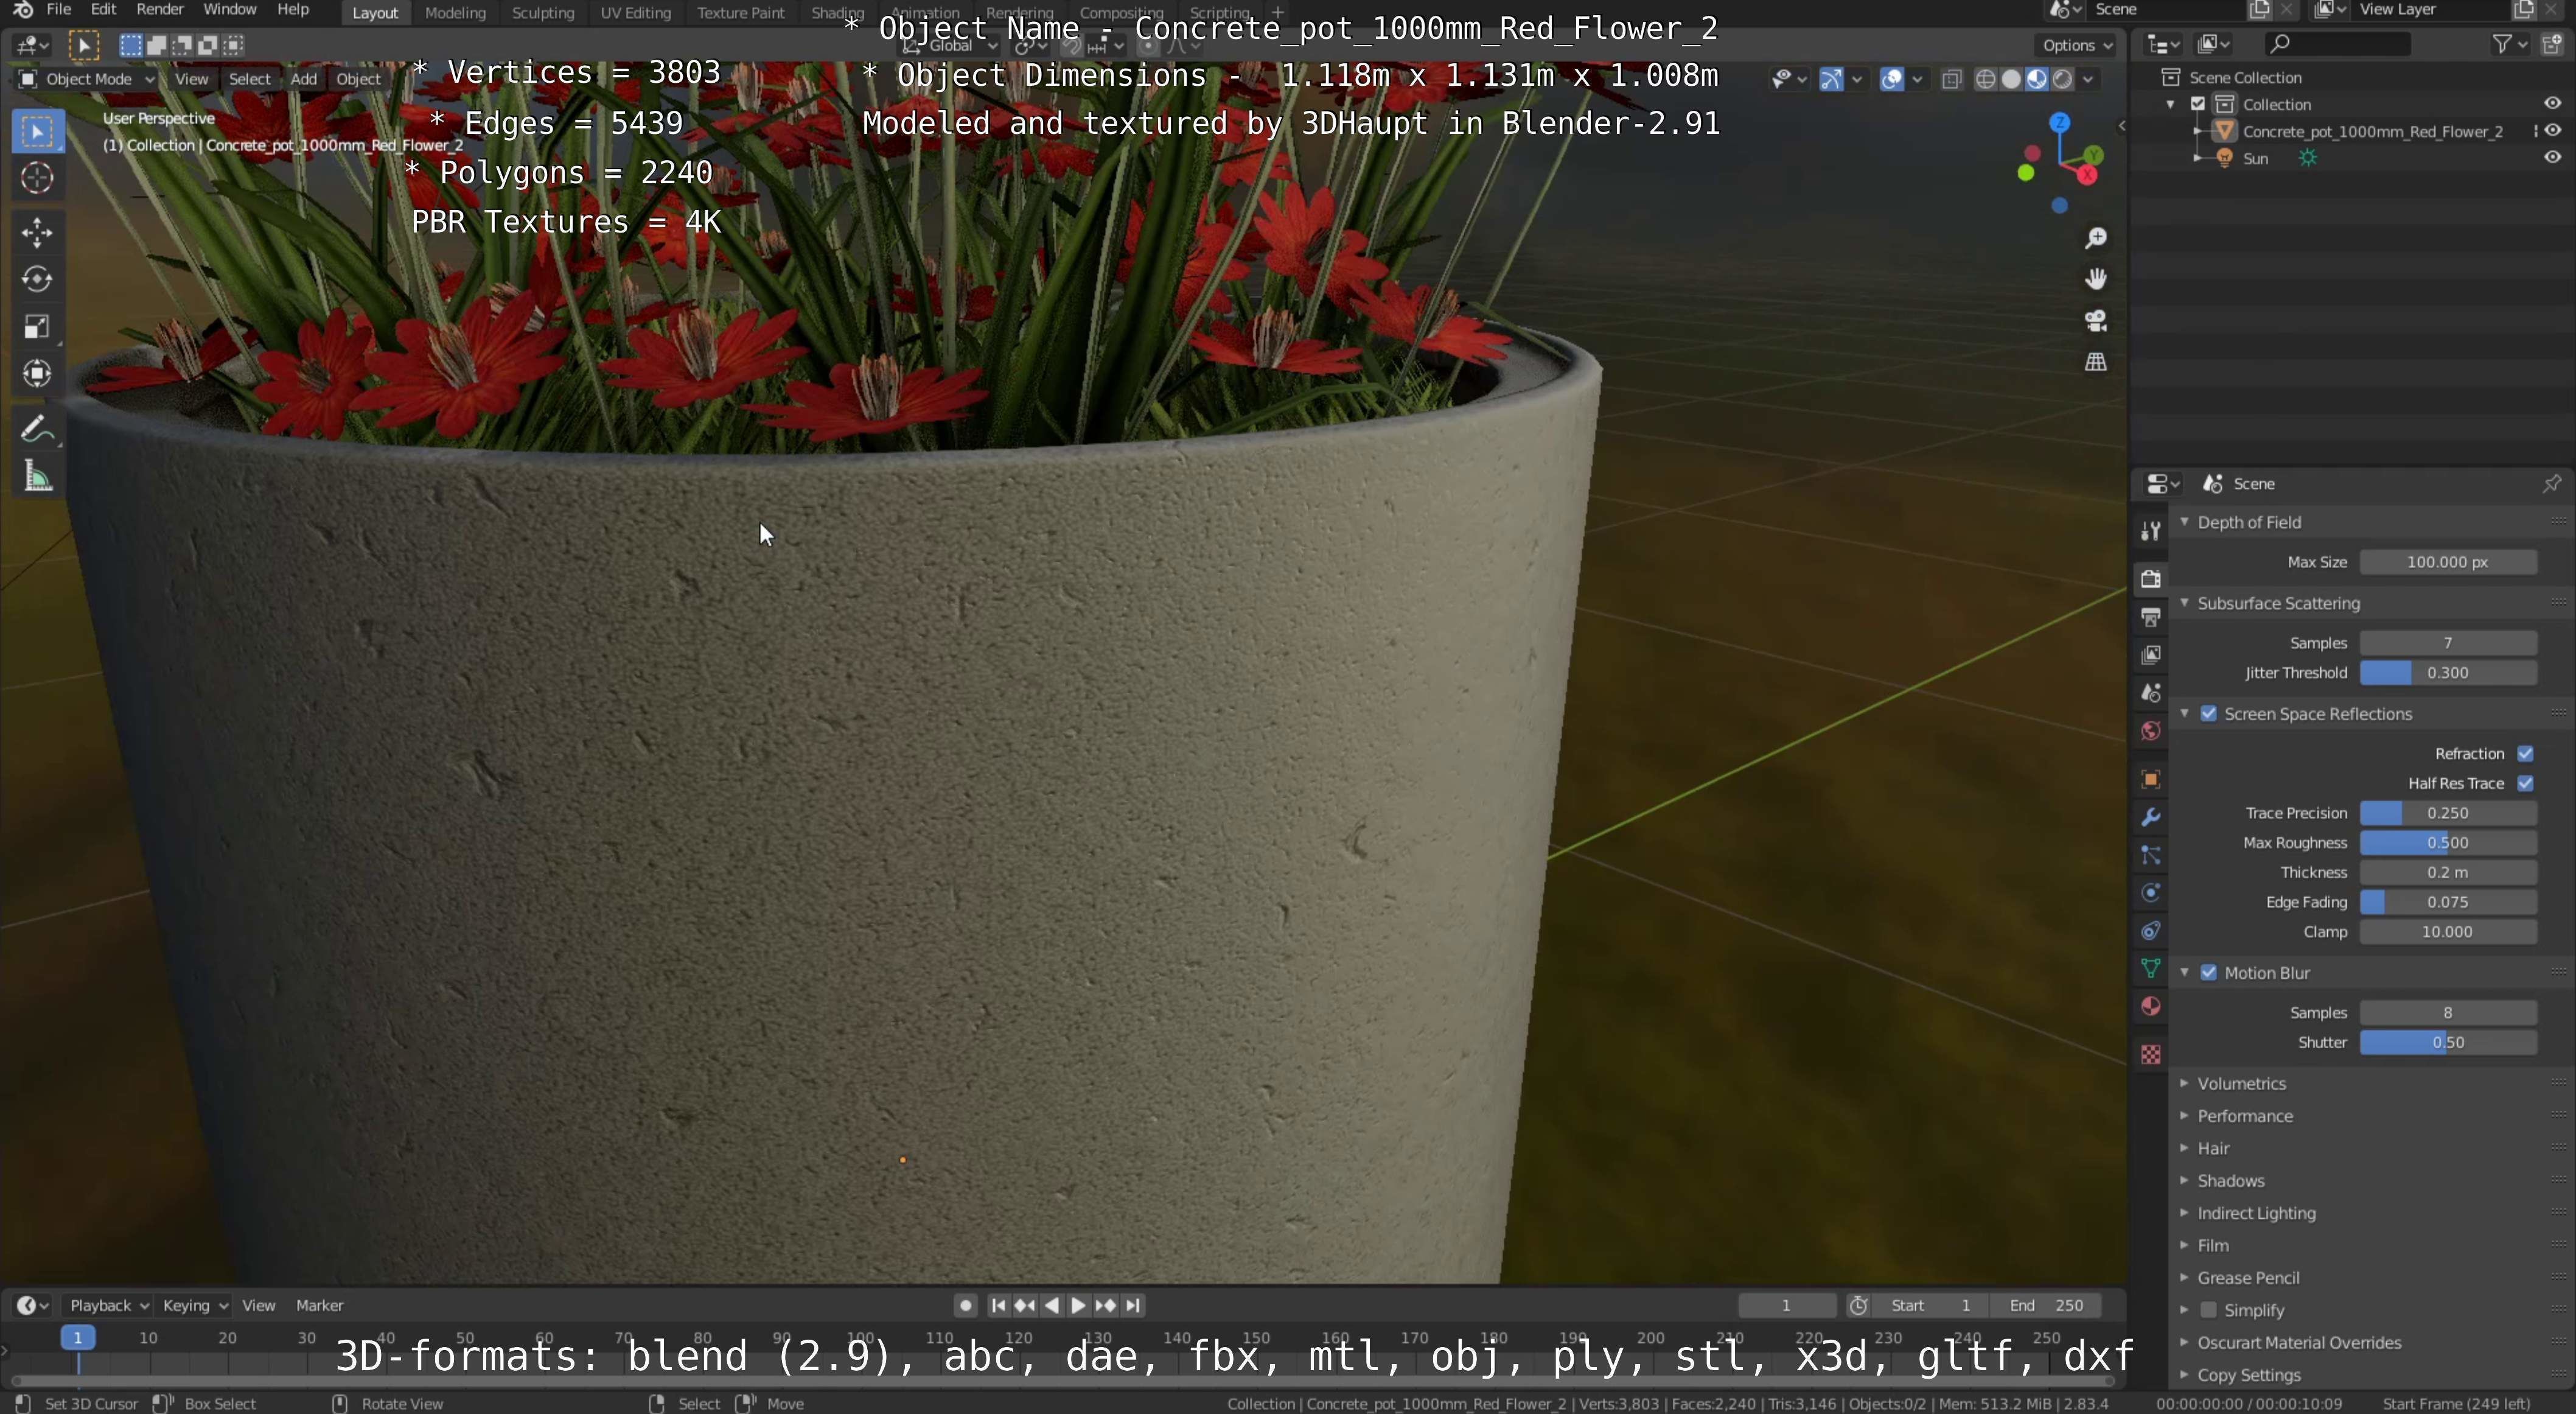Click auto keying record button
The height and width of the screenshot is (1414, 2576).
pos(965,1306)
